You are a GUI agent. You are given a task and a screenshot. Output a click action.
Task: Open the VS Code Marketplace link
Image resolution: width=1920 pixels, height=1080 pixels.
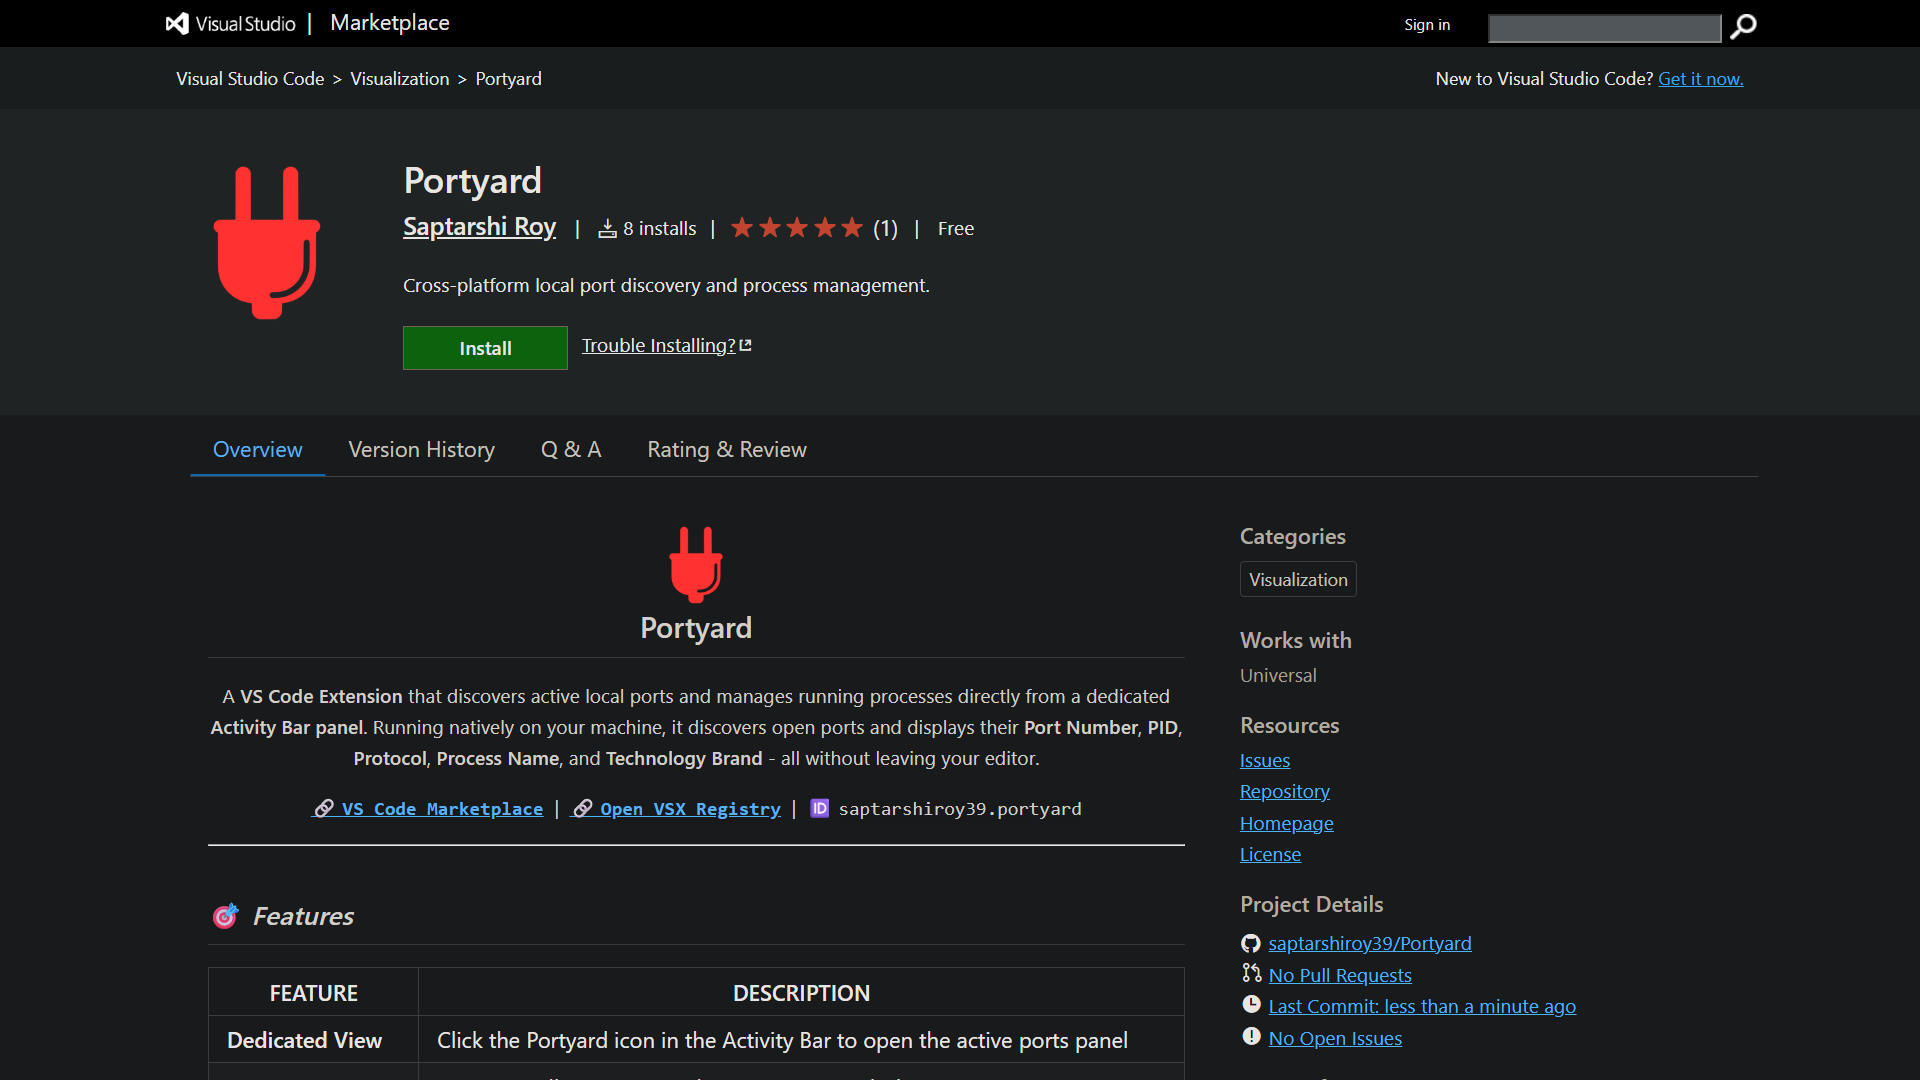tap(427, 809)
